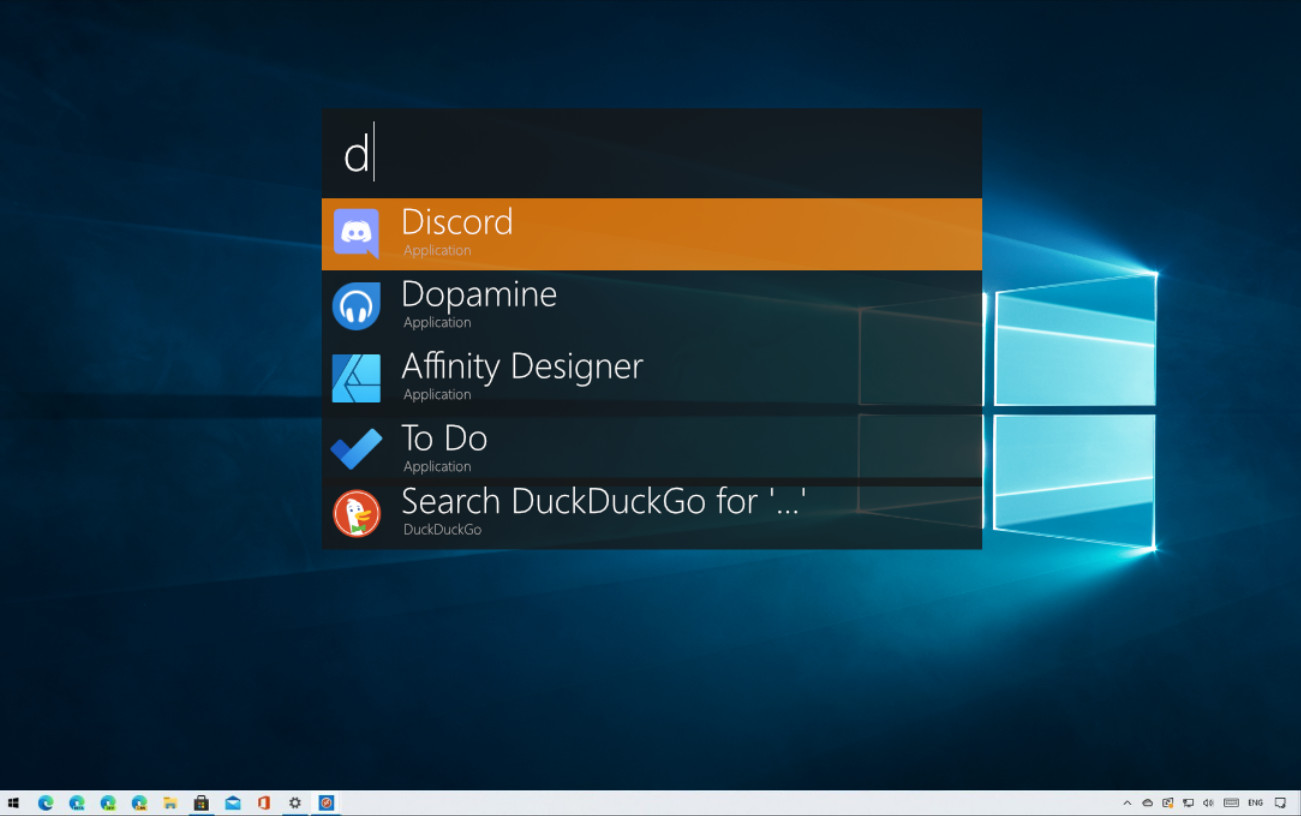Open the touch keyboard tray icon

[1231, 803]
